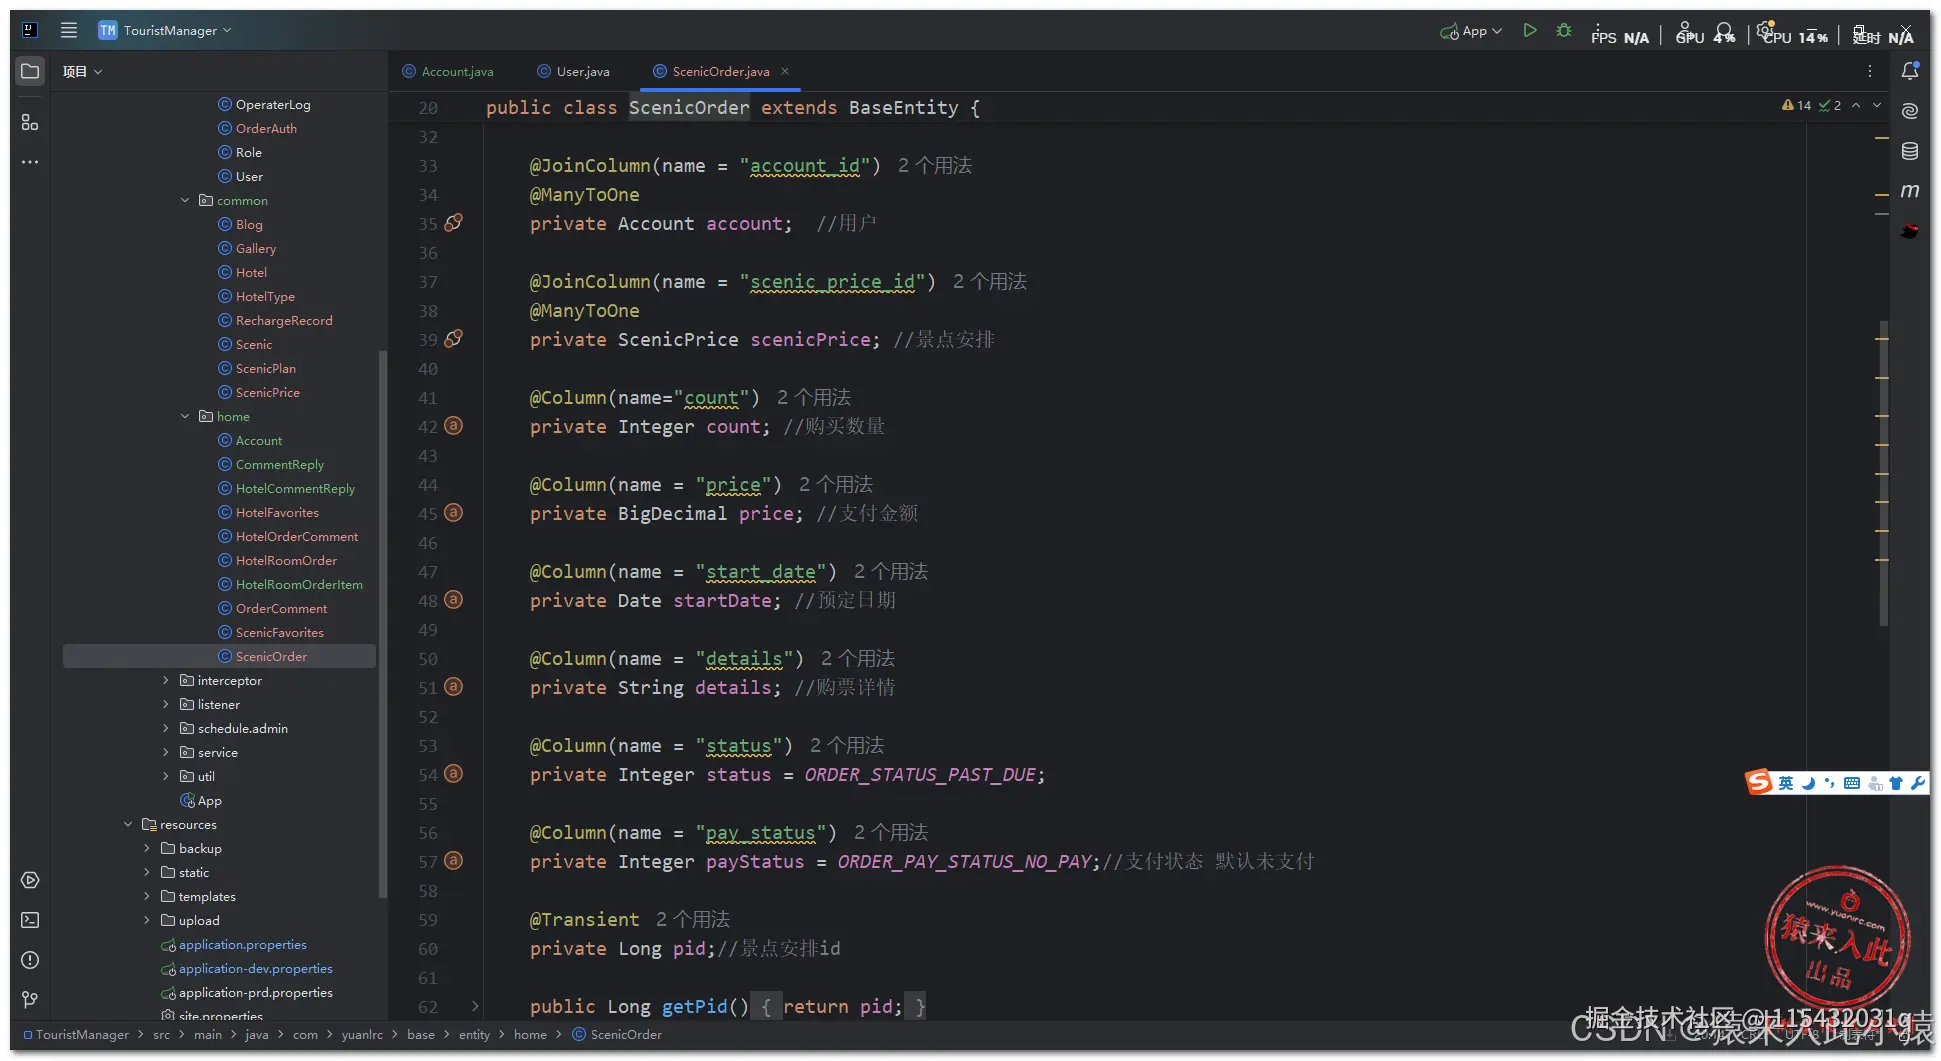Open the Services tool window icon

tap(30, 880)
